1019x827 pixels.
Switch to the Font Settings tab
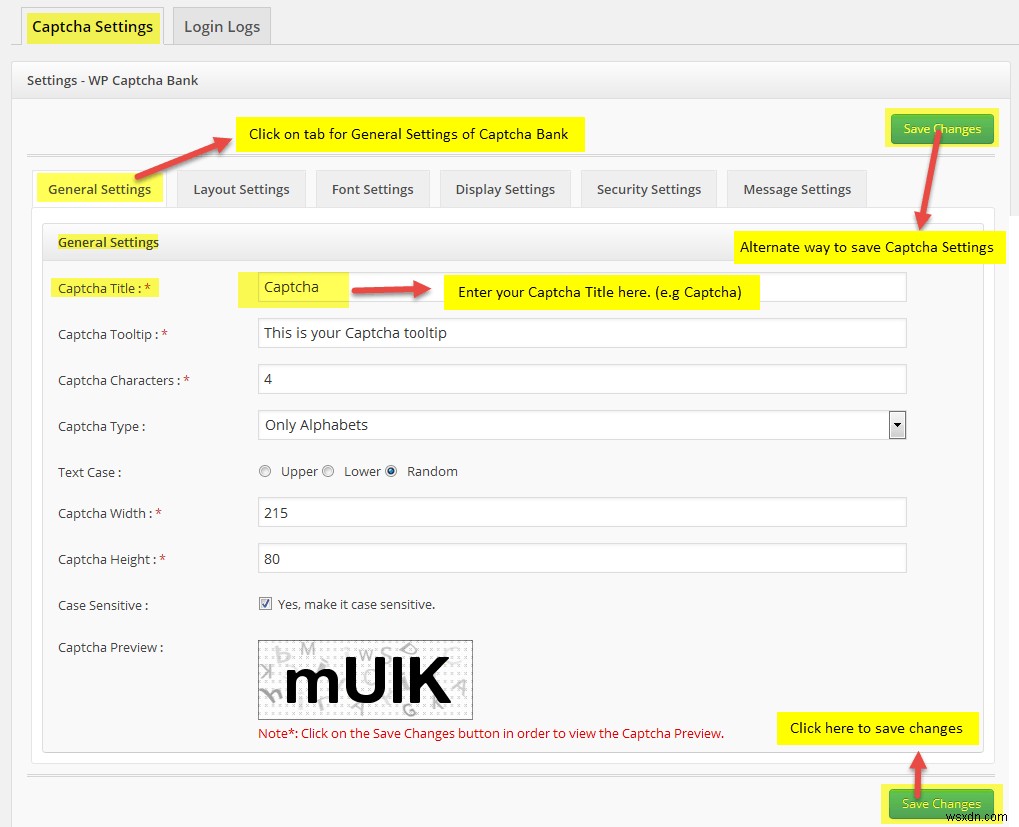click(372, 188)
